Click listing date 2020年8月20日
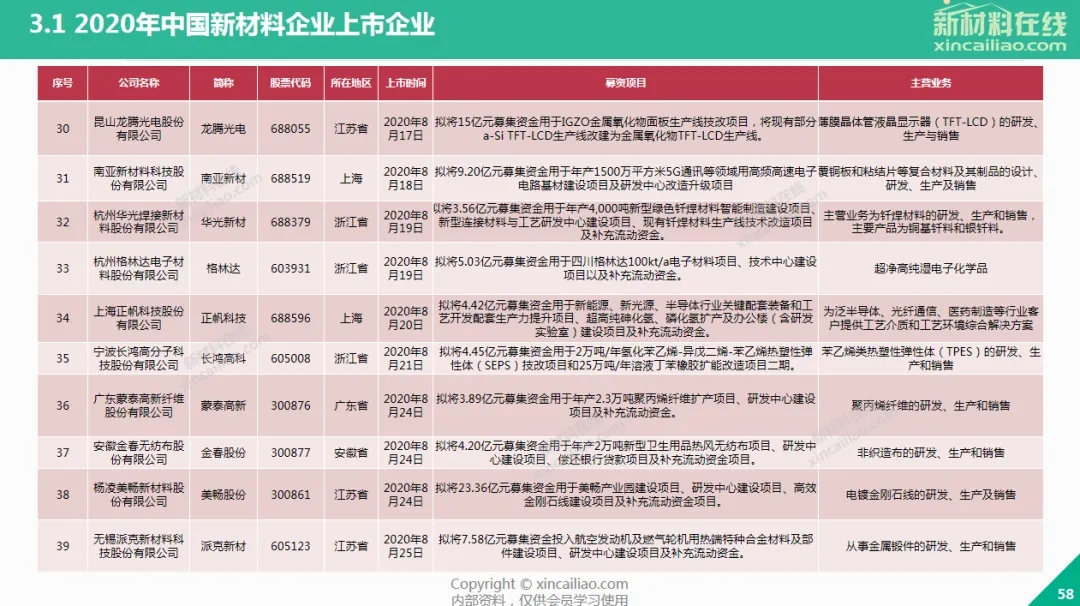The height and width of the screenshot is (606, 1080). point(405,318)
